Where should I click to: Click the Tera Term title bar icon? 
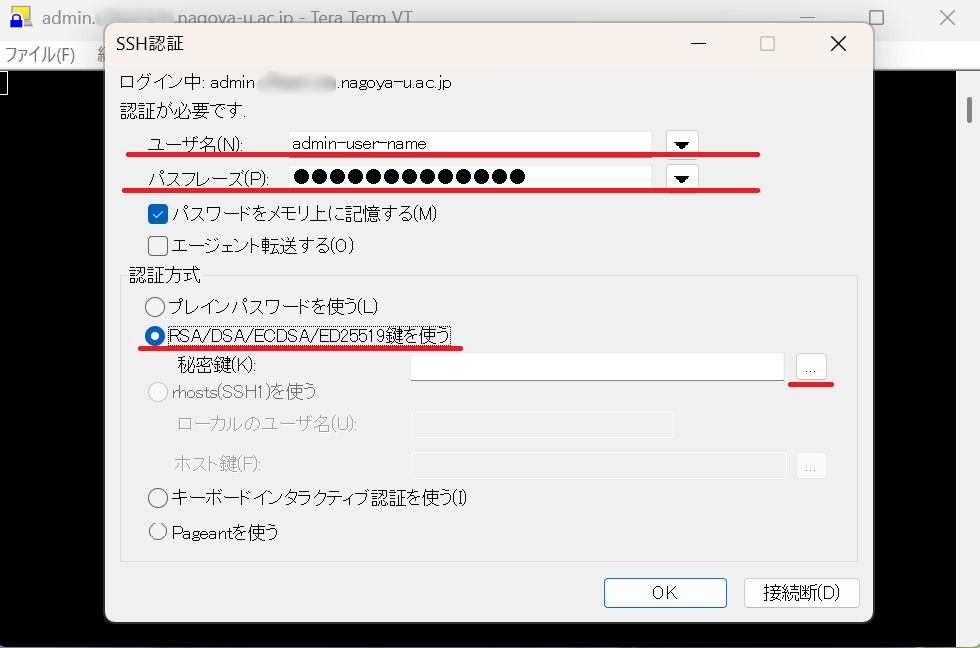click(x=20, y=17)
